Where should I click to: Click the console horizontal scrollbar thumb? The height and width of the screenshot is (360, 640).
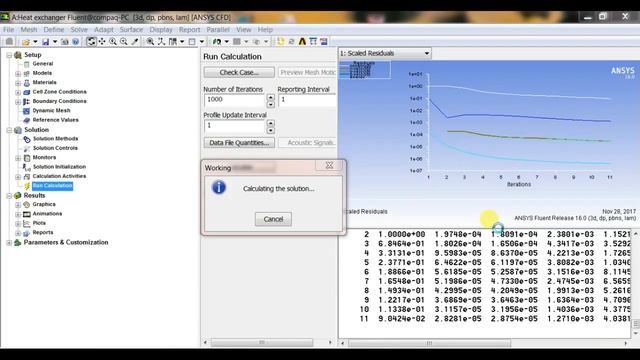(x=429, y=343)
